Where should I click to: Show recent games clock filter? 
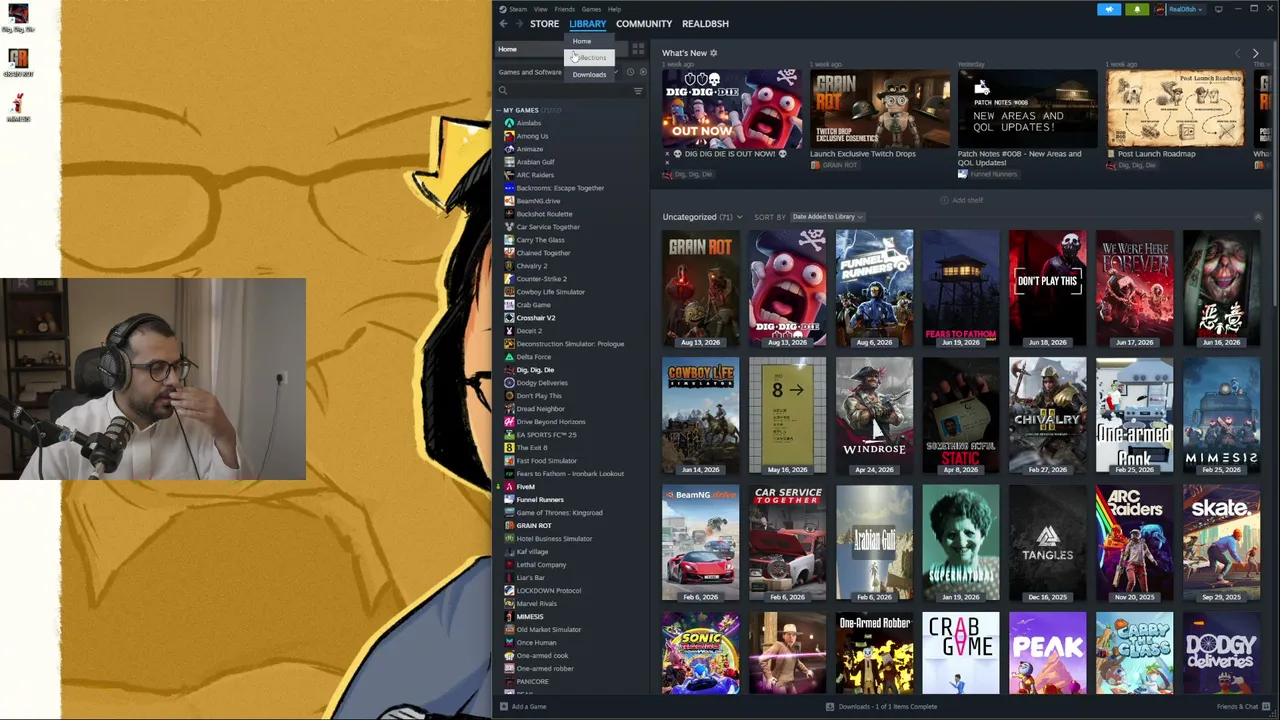(630, 72)
